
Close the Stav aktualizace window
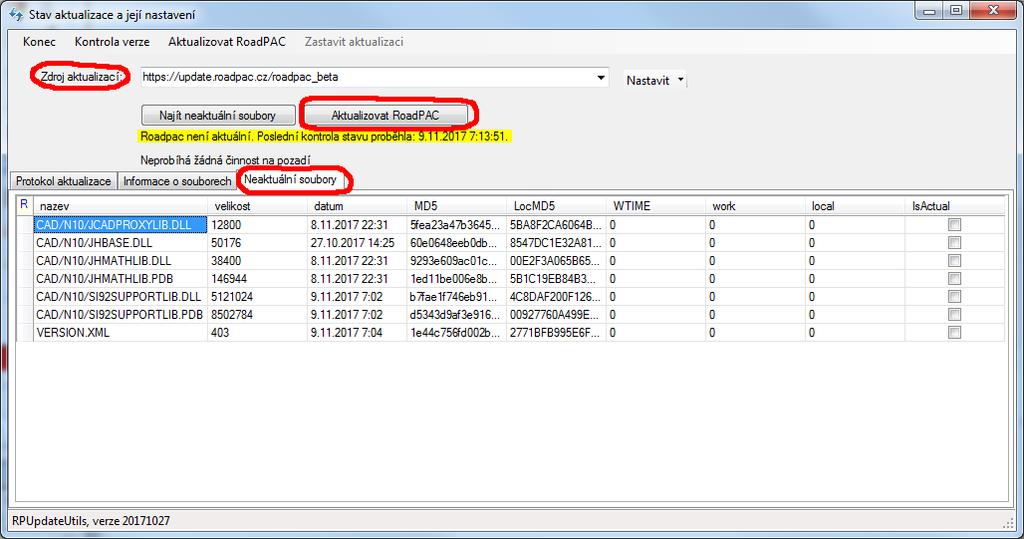(993, 11)
